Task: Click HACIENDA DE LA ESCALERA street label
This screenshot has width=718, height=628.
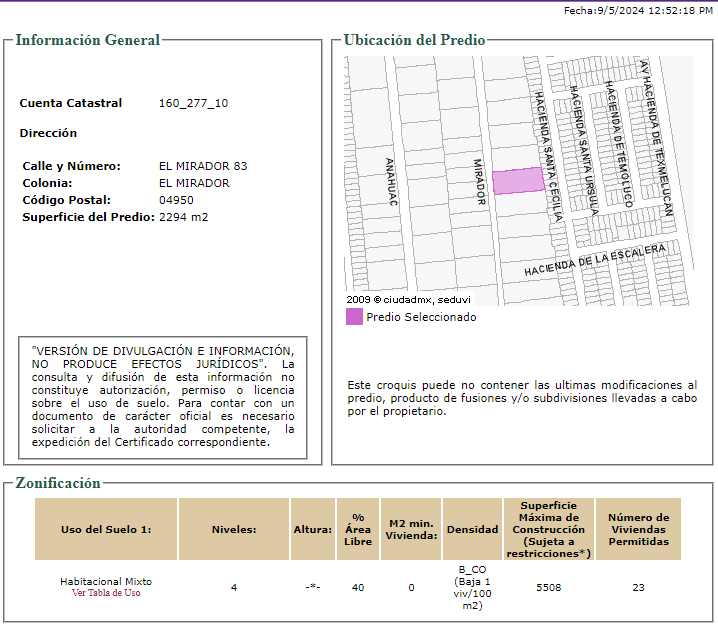Action: click(x=595, y=260)
